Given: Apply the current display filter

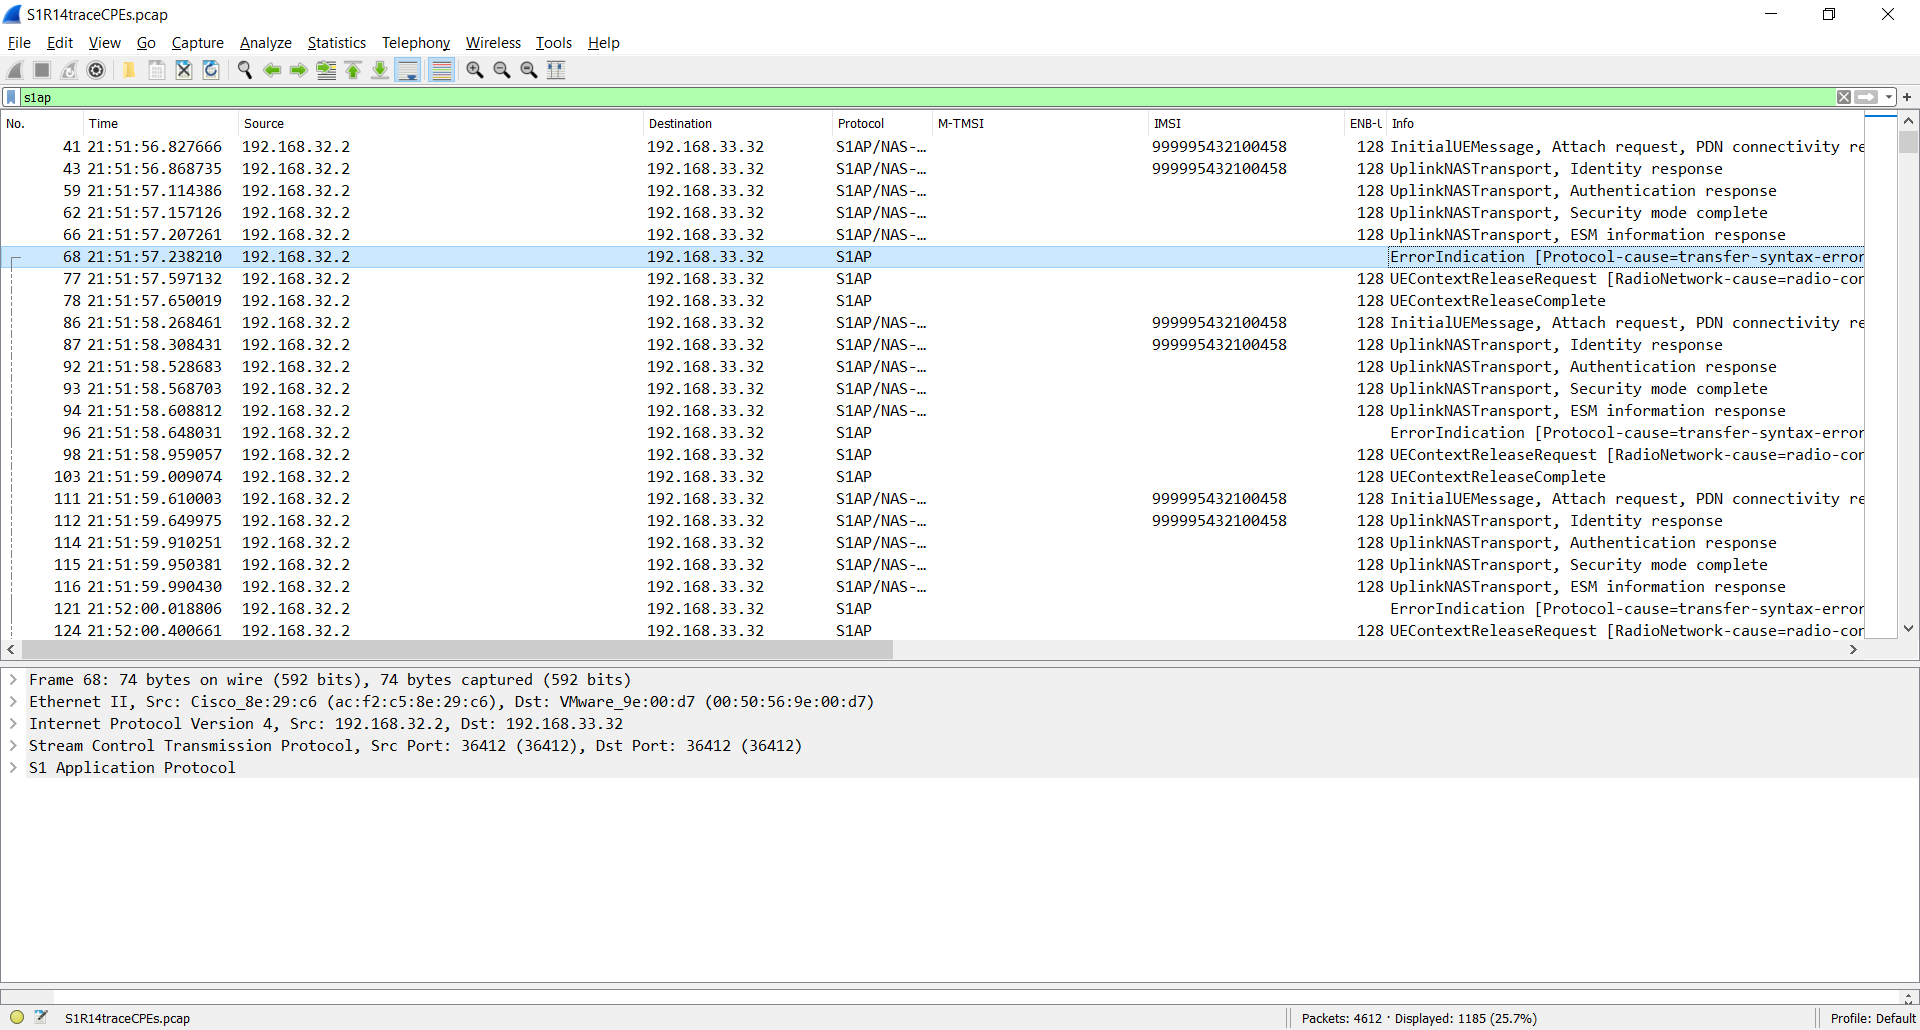Looking at the screenshot, I should tap(1868, 97).
